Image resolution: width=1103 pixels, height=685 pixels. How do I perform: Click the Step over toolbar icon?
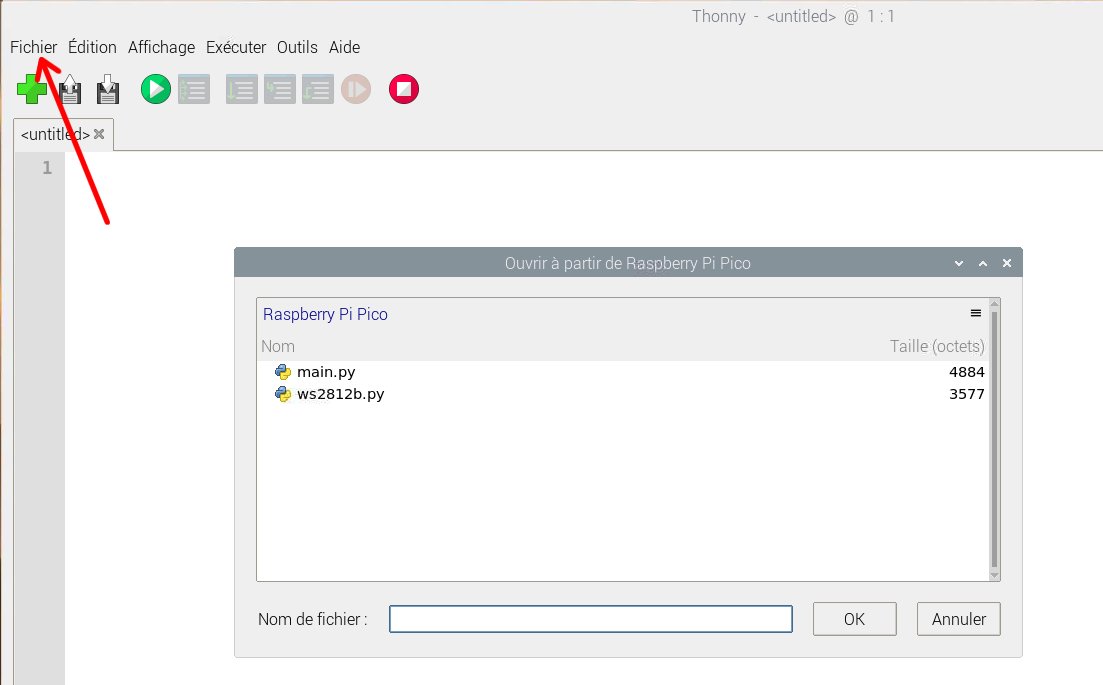pyautogui.click(x=241, y=89)
